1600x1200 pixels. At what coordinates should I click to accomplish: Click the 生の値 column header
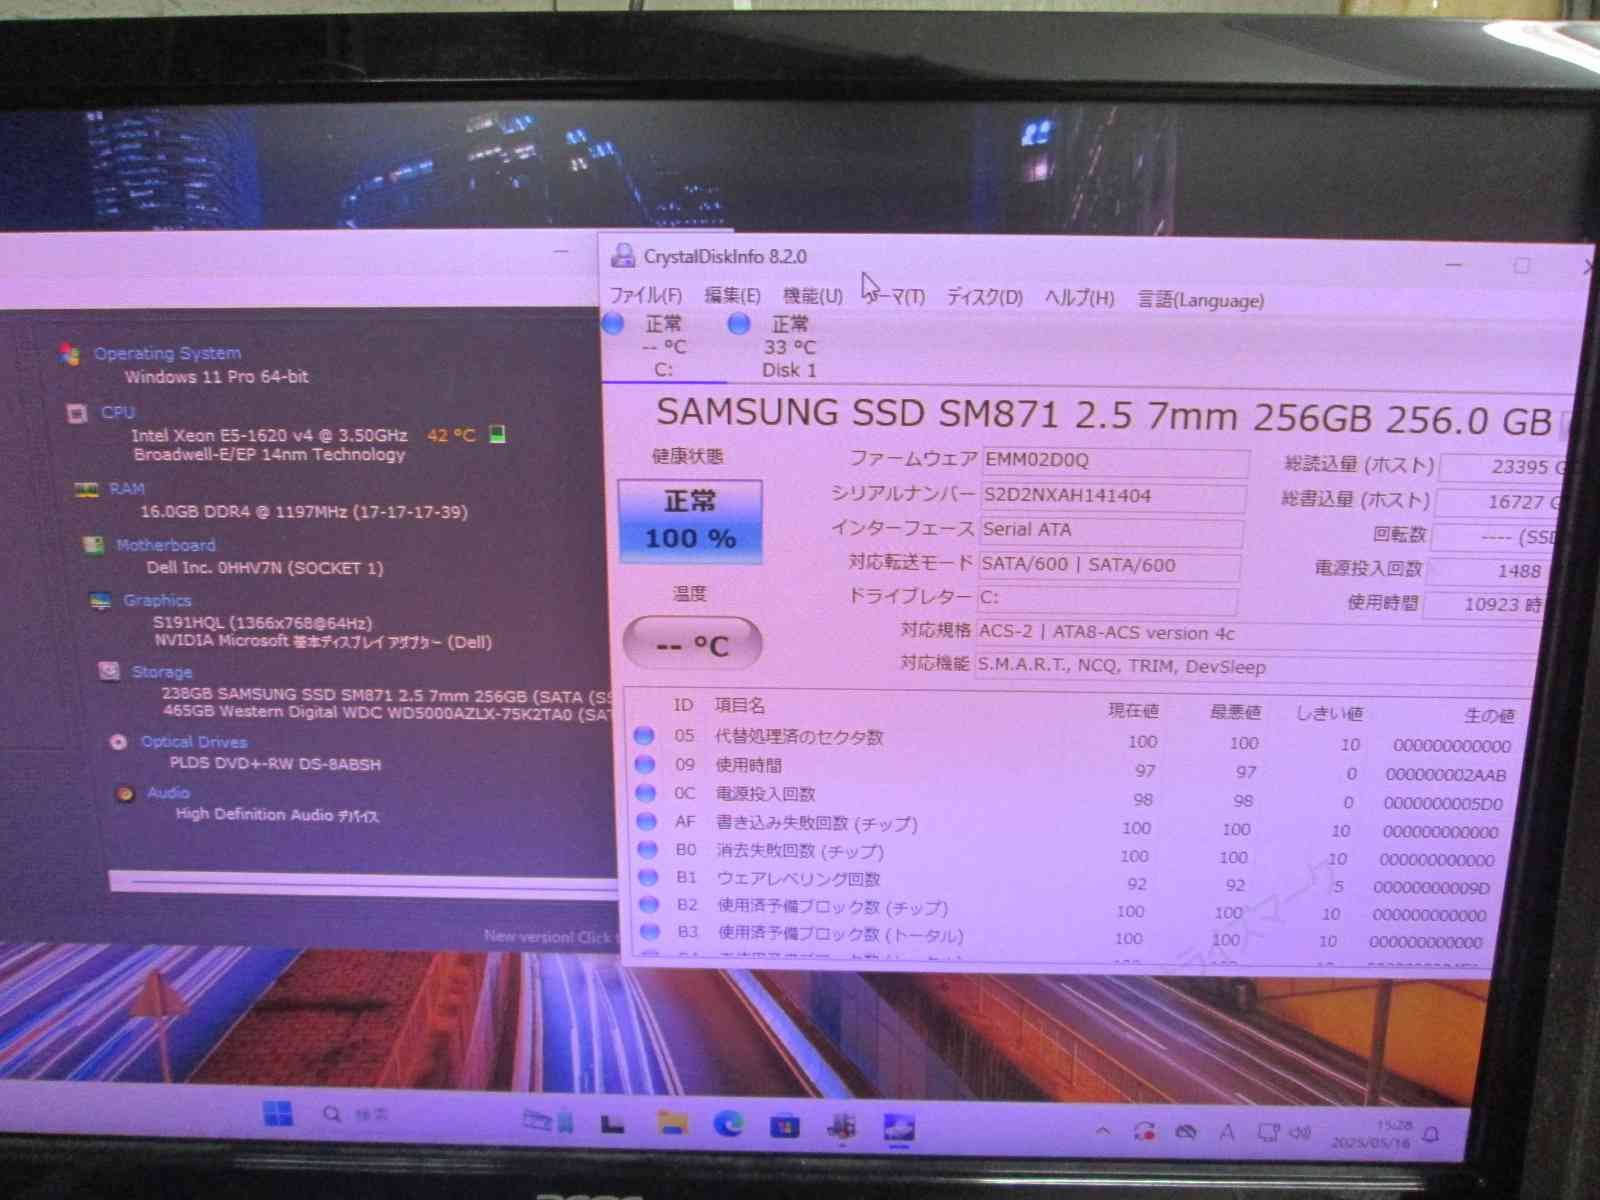pyautogui.click(x=1488, y=716)
